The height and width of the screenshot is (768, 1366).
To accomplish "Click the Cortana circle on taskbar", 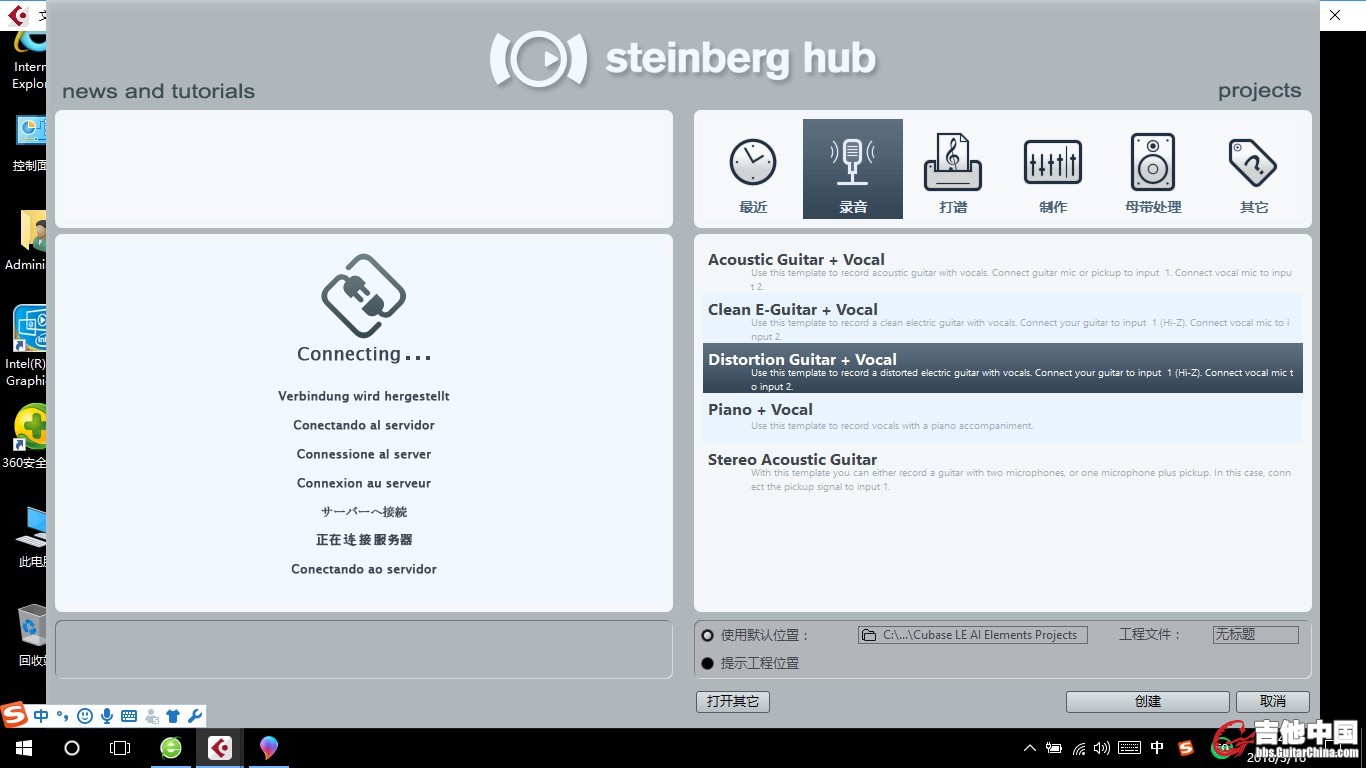I will [72, 748].
